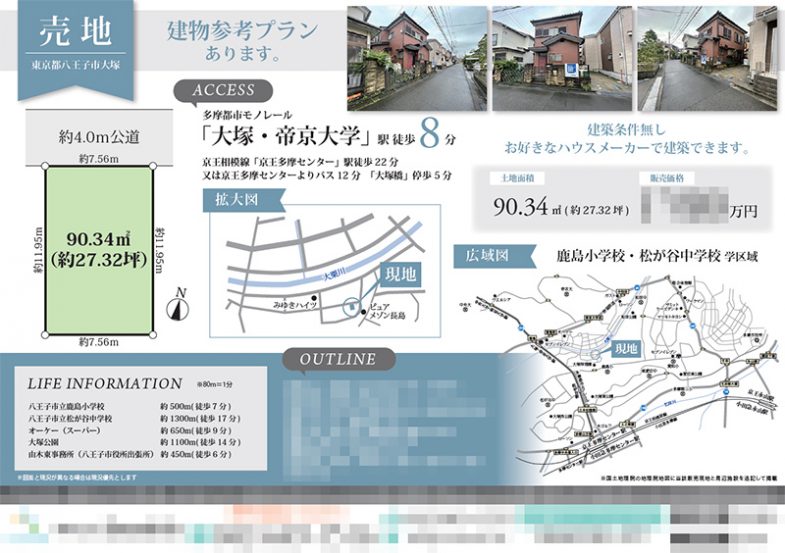The width and height of the screenshot is (785, 553).
Task: Click the large 8 分 walking time
Action: 438,134
